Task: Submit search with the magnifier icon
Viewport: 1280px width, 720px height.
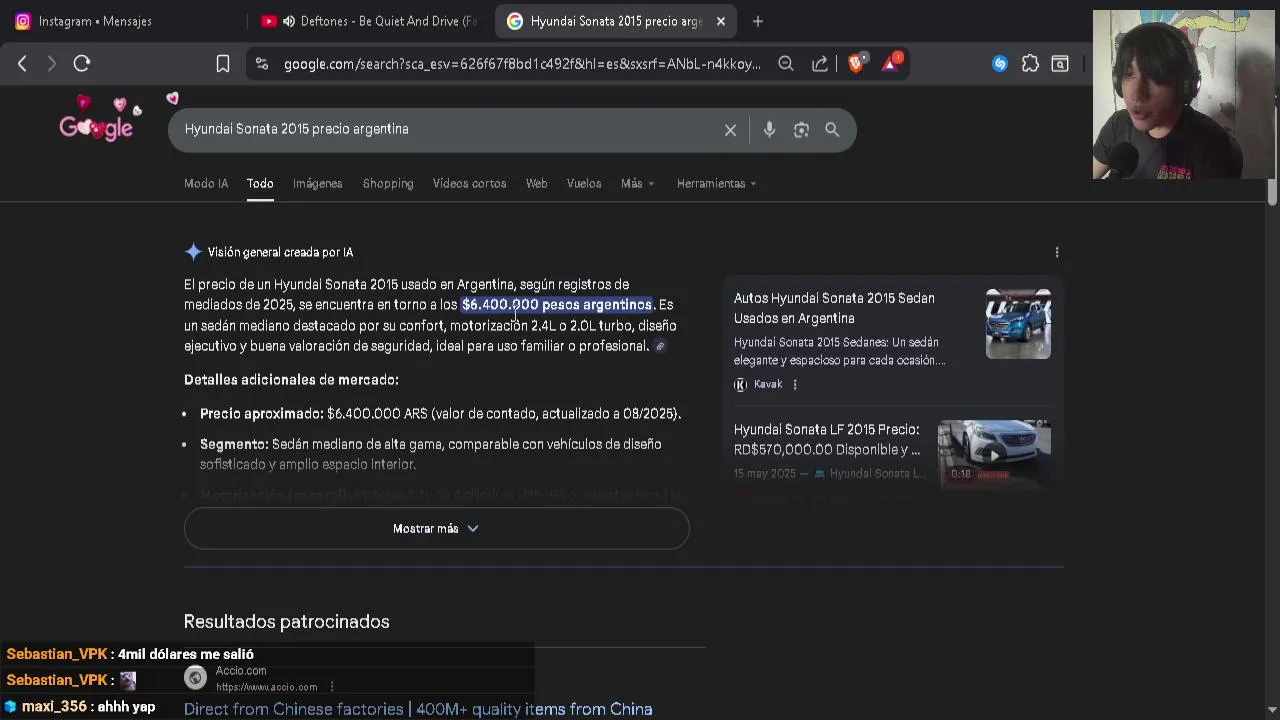Action: [x=832, y=130]
